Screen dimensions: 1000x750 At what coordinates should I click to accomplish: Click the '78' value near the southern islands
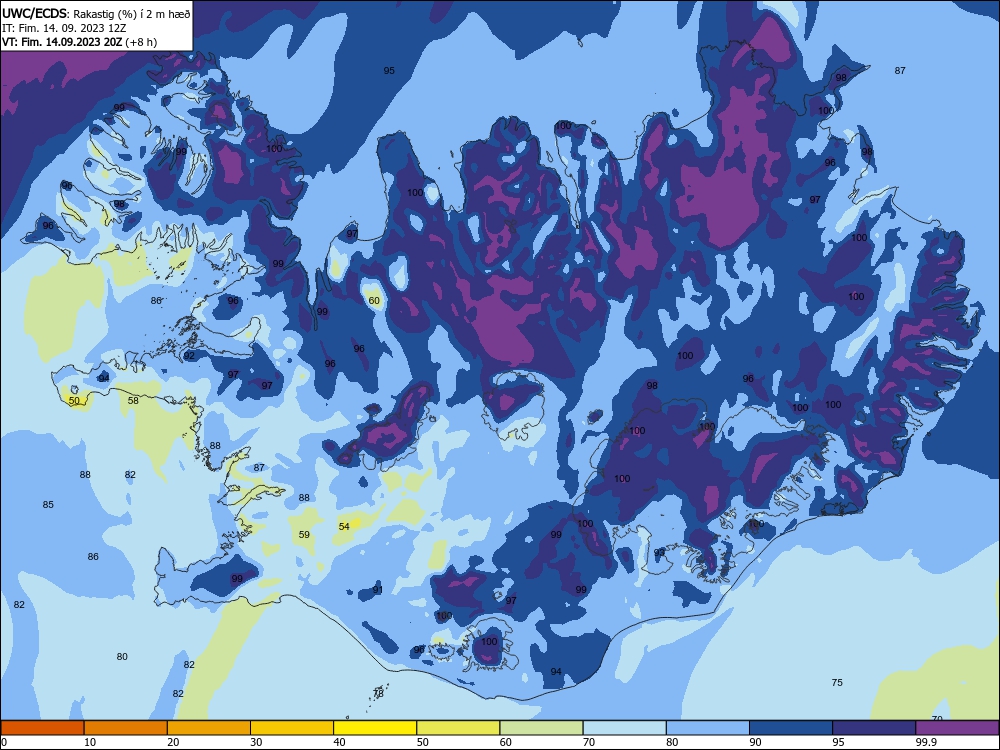[x=378, y=693]
